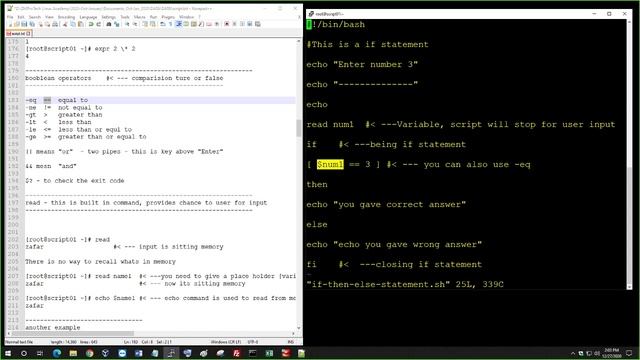Open the Encoding menu
The image size is (640, 360).
point(66,17)
